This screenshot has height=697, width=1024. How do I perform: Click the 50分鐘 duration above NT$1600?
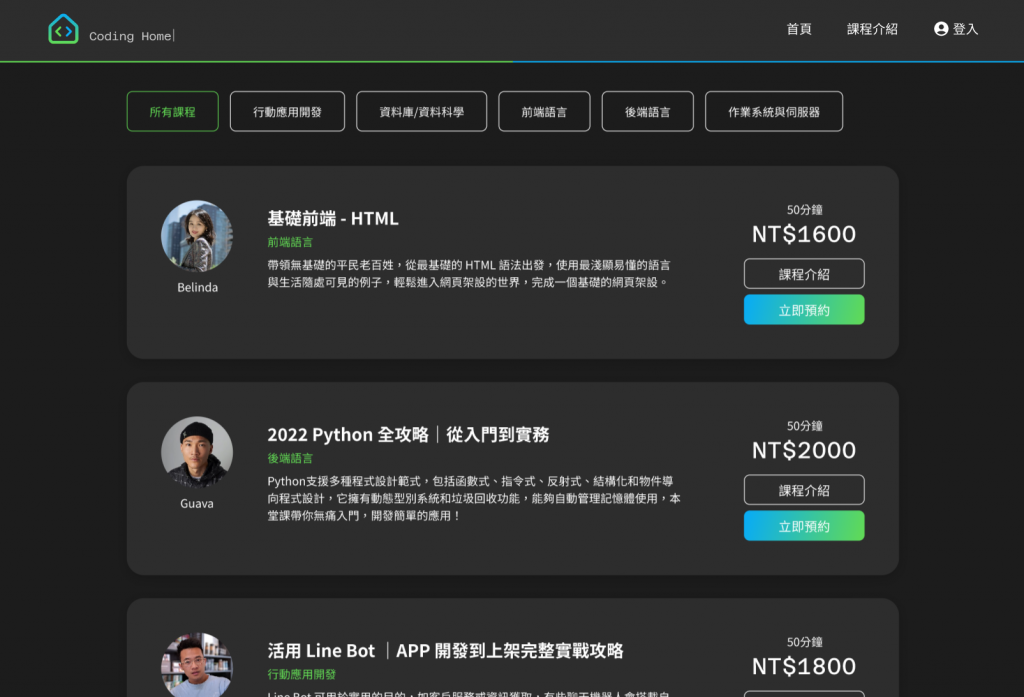(804, 210)
